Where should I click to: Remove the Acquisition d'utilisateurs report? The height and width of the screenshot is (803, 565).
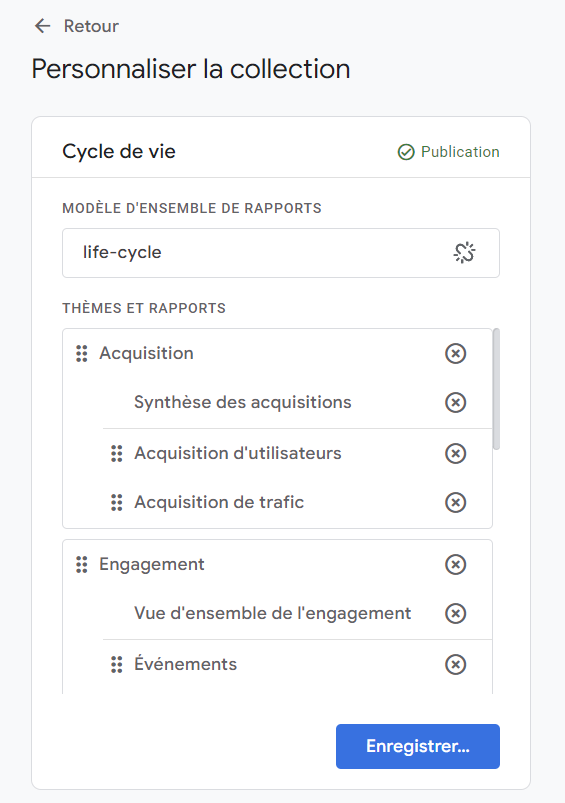click(x=455, y=453)
